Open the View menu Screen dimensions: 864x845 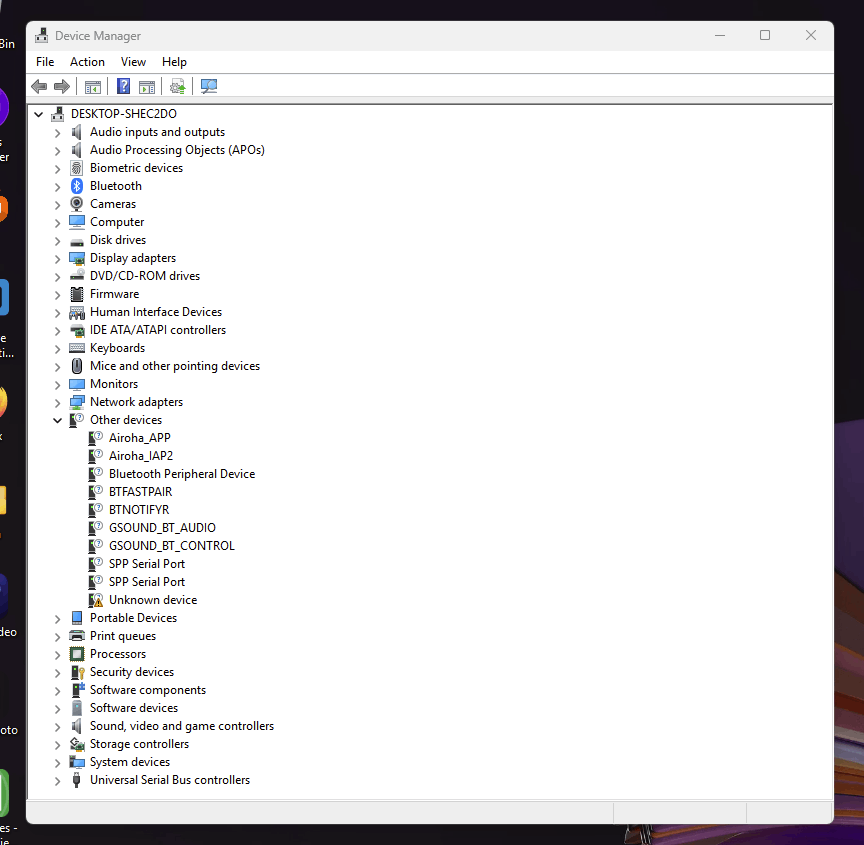coord(133,61)
